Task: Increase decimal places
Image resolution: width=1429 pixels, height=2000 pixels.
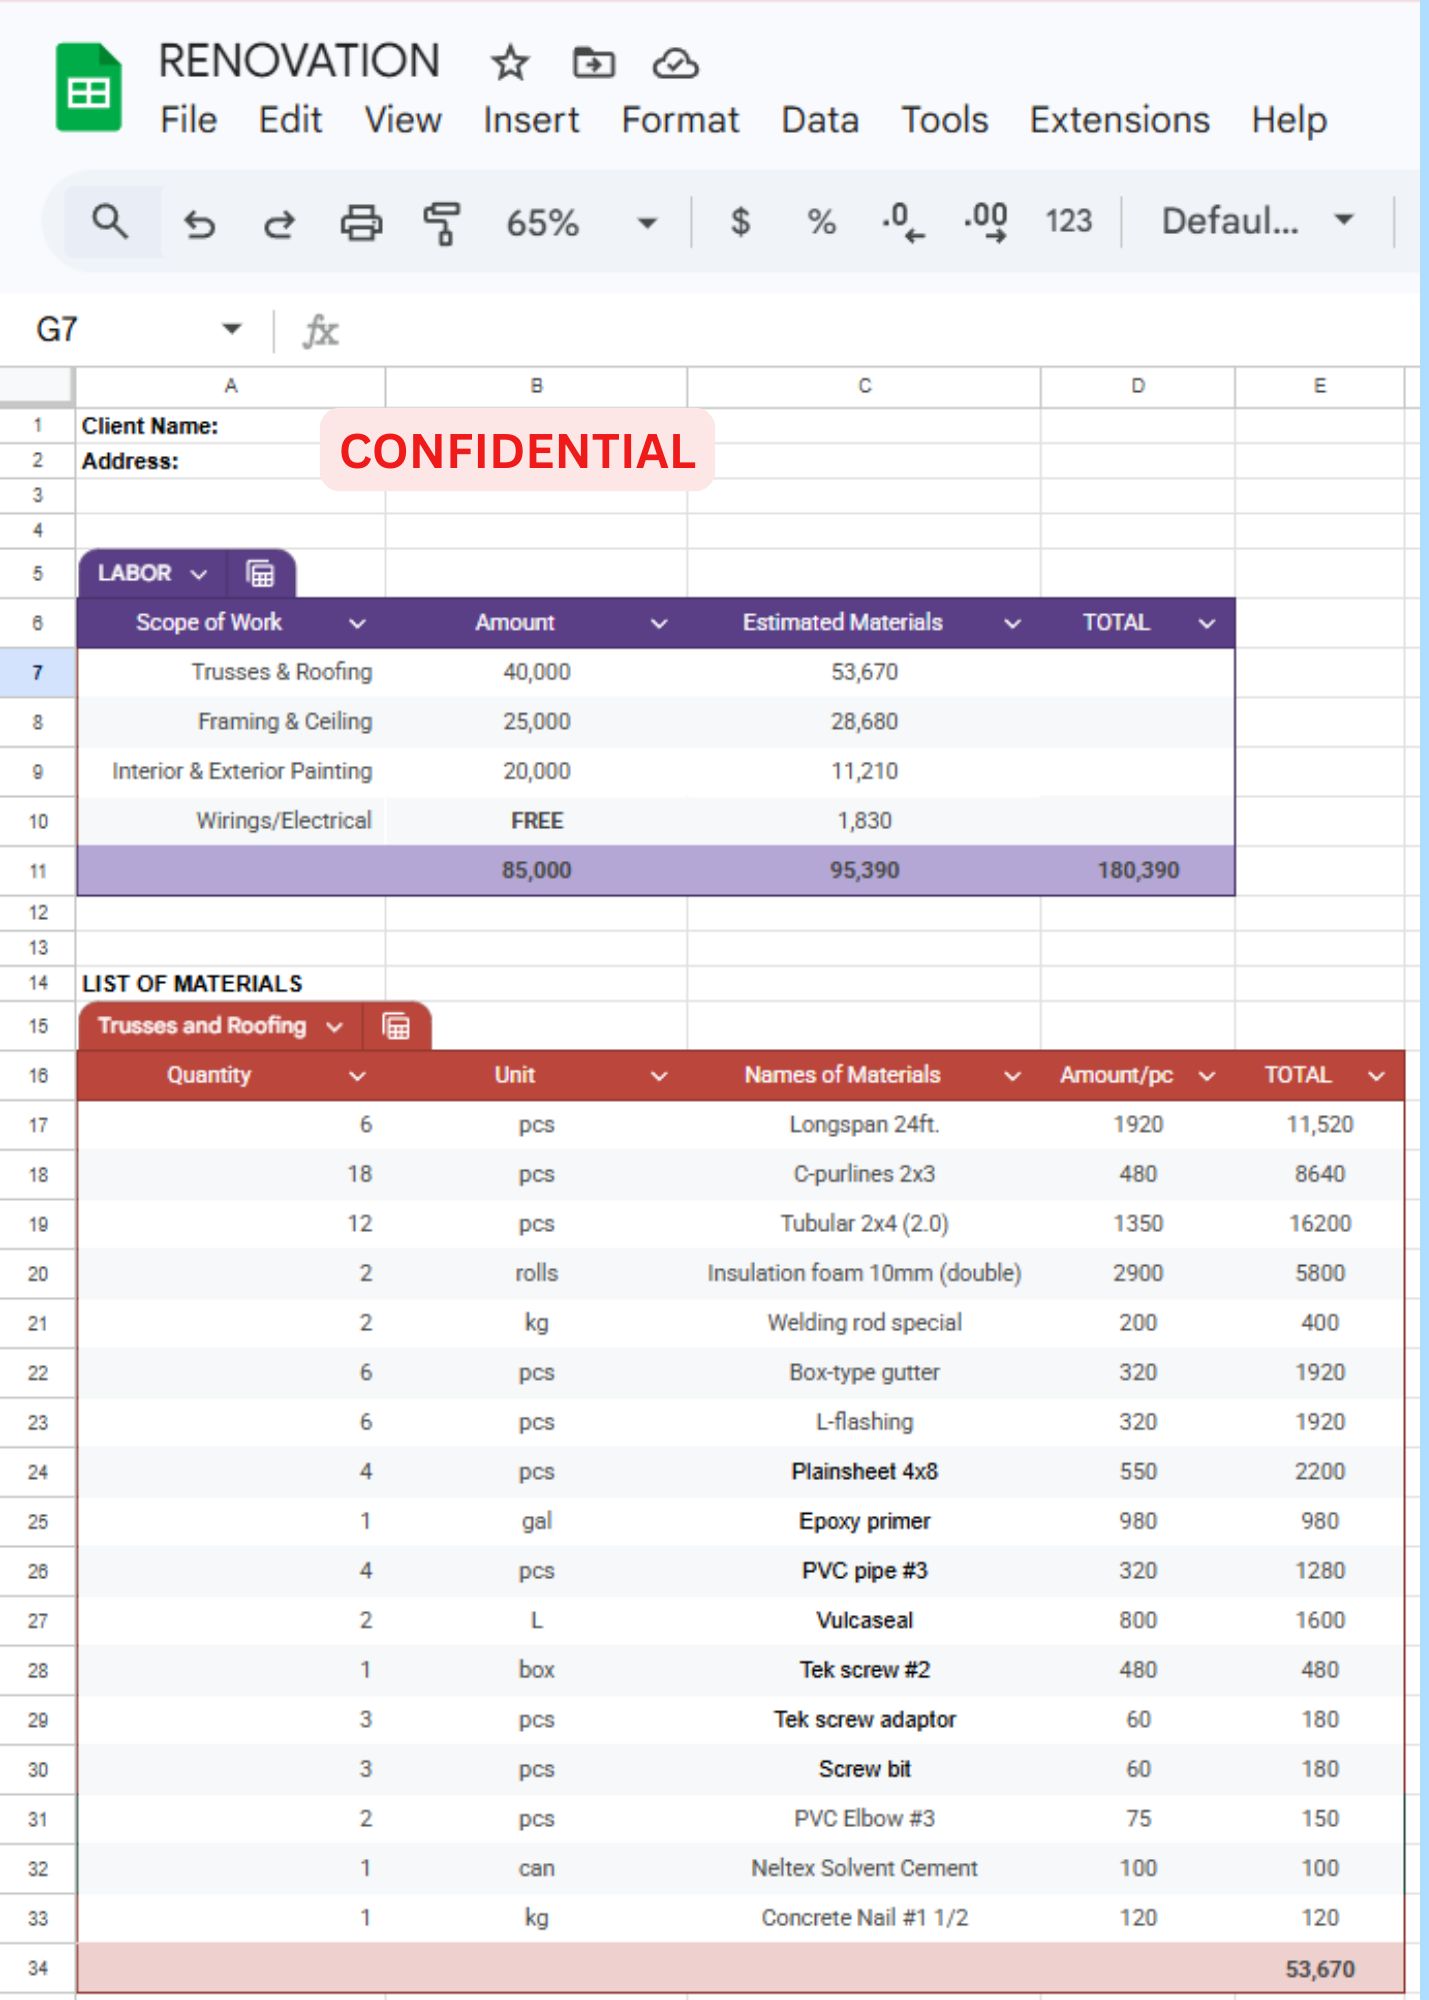Action: (985, 222)
